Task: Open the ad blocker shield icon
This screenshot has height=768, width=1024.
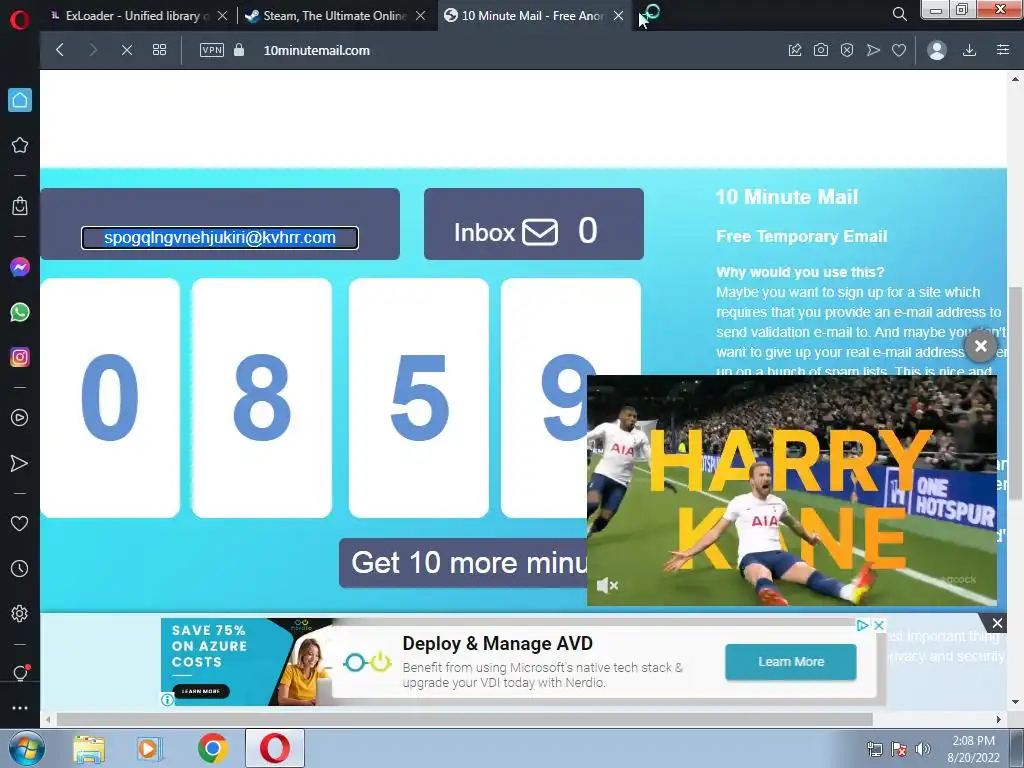Action: tap(847, 50)
